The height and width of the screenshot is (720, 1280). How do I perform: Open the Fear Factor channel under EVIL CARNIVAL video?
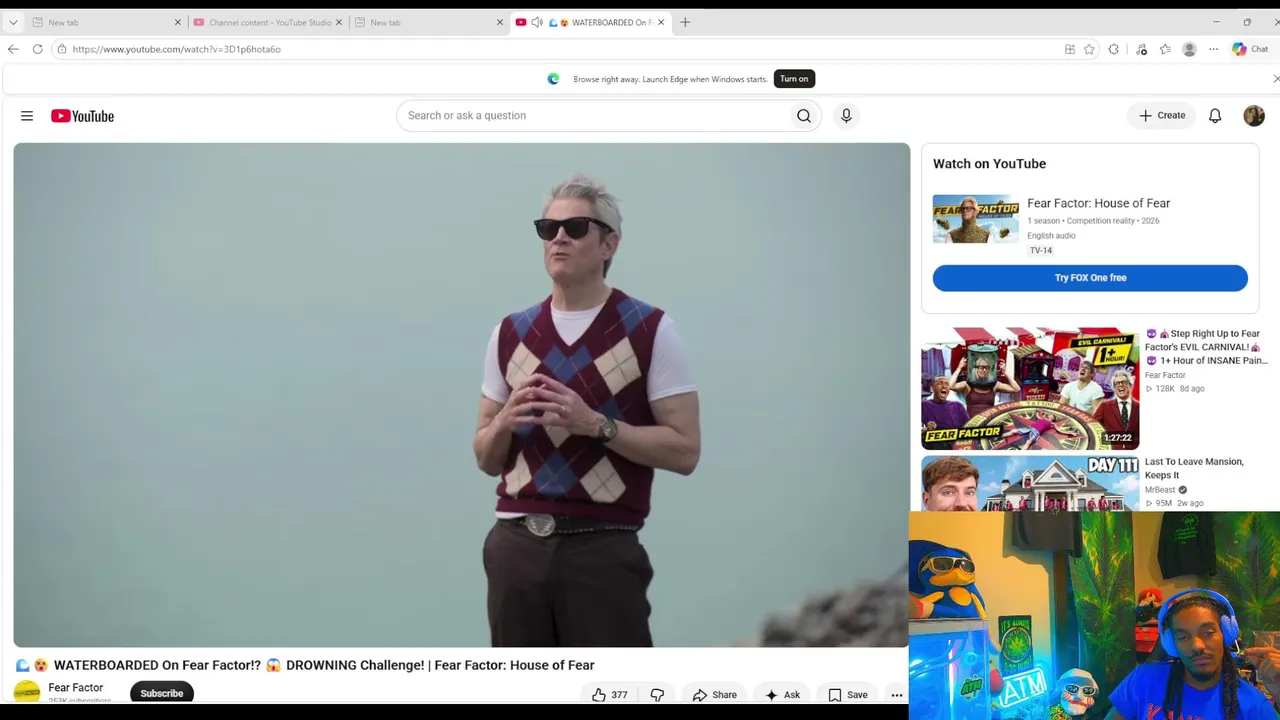coord(1165,375)
